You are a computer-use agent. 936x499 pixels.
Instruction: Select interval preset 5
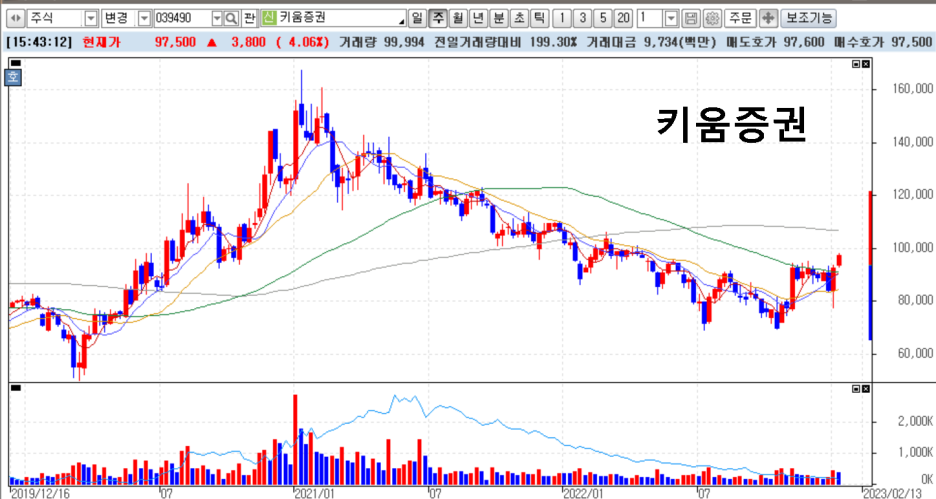[x=603, y=19]
